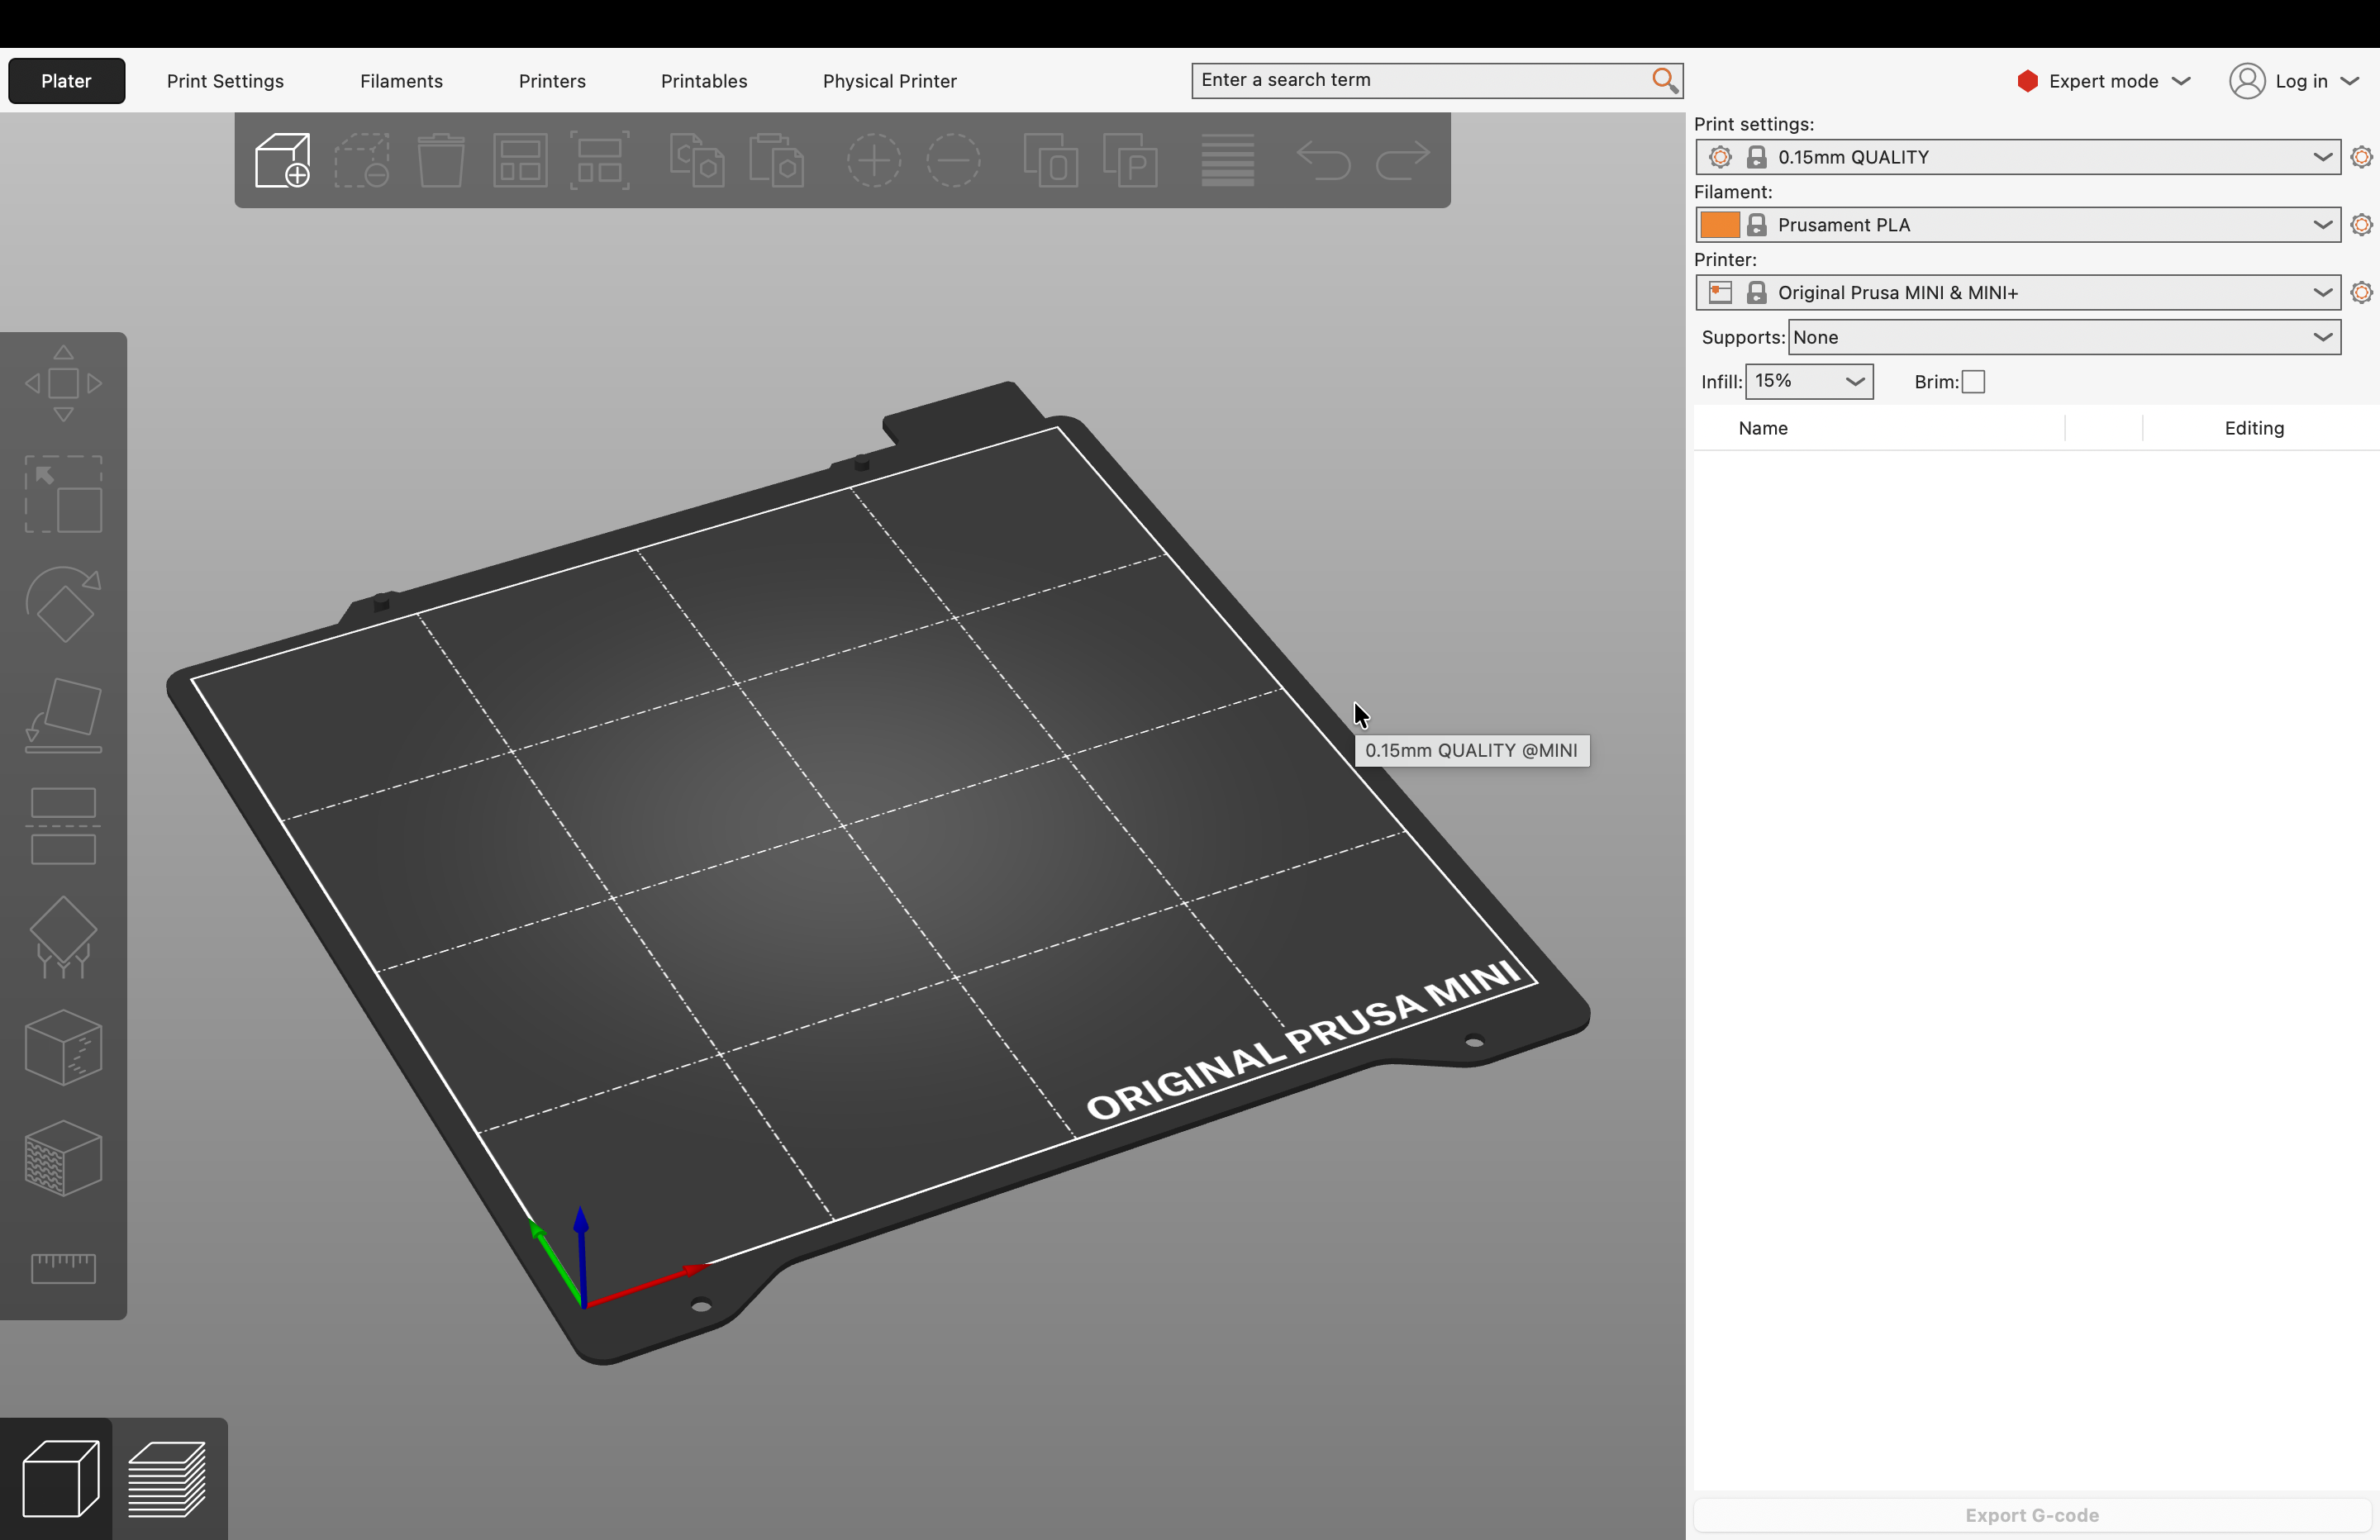The height and width of the screenshot is (1540, 2380).
Task: Click the search magnifier icon
Action: point(1664,80)
